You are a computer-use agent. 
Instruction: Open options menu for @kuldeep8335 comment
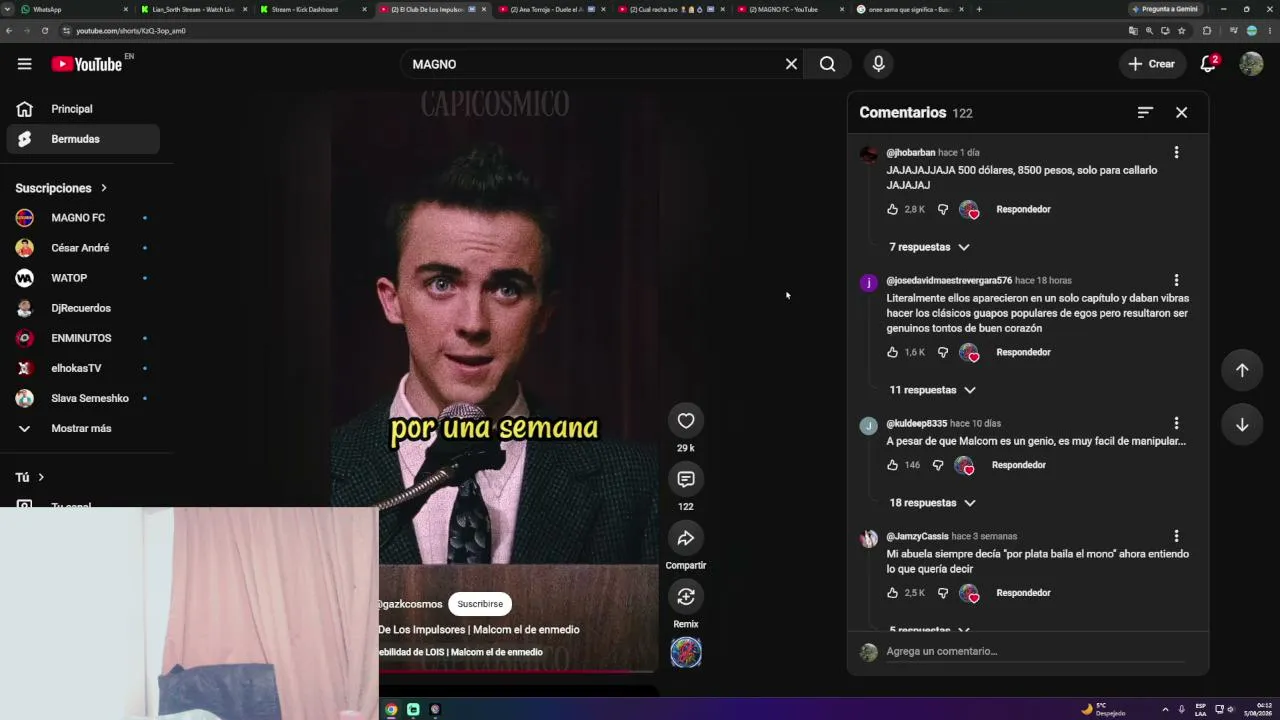click(x=1176, y=423)
